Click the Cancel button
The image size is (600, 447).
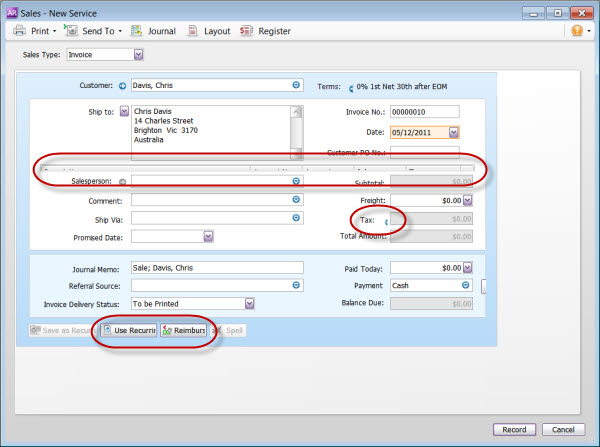point(563,429)
